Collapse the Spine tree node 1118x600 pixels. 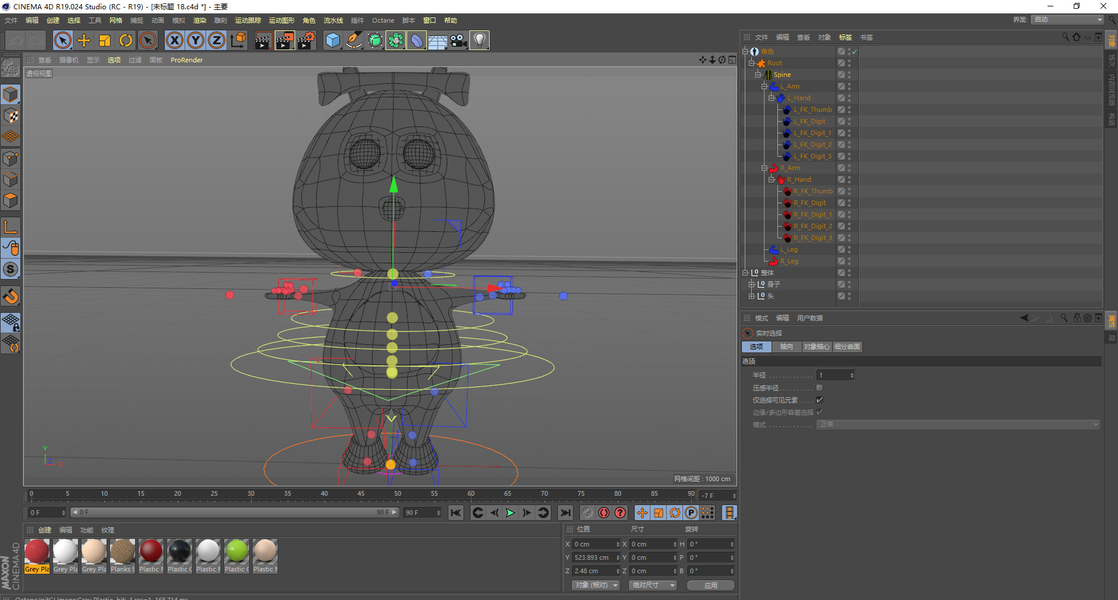click(x=758, y=75)
